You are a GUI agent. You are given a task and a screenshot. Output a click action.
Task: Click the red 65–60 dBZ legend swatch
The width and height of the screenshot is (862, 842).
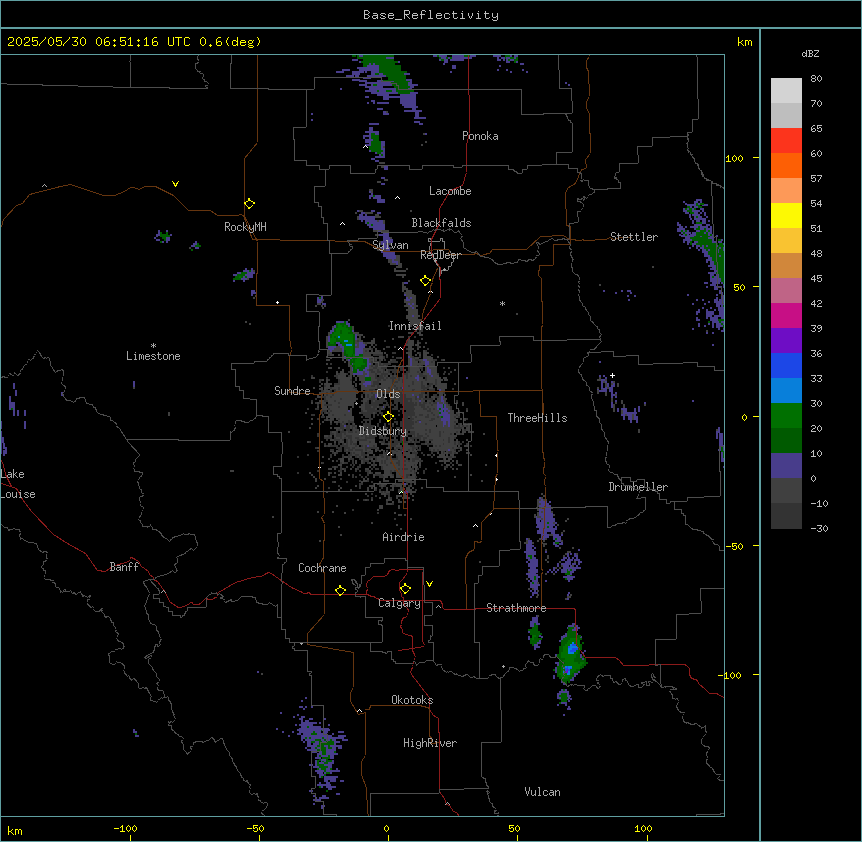(x=786, y=140)
